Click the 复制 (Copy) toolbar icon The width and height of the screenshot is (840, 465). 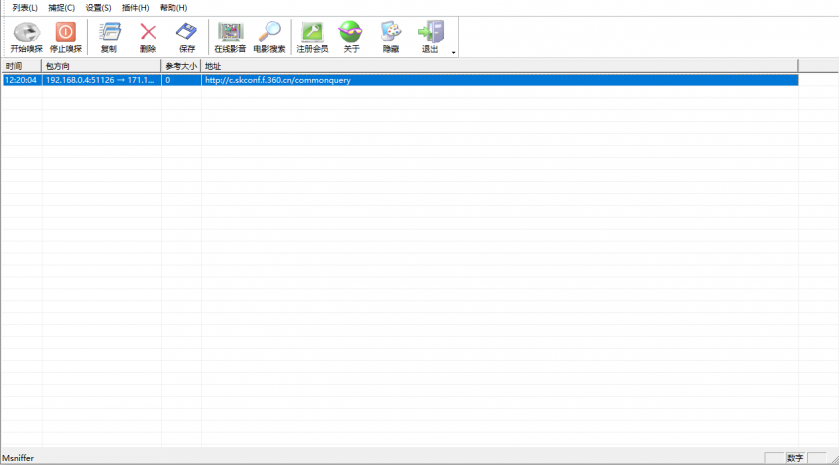[109, 37]
